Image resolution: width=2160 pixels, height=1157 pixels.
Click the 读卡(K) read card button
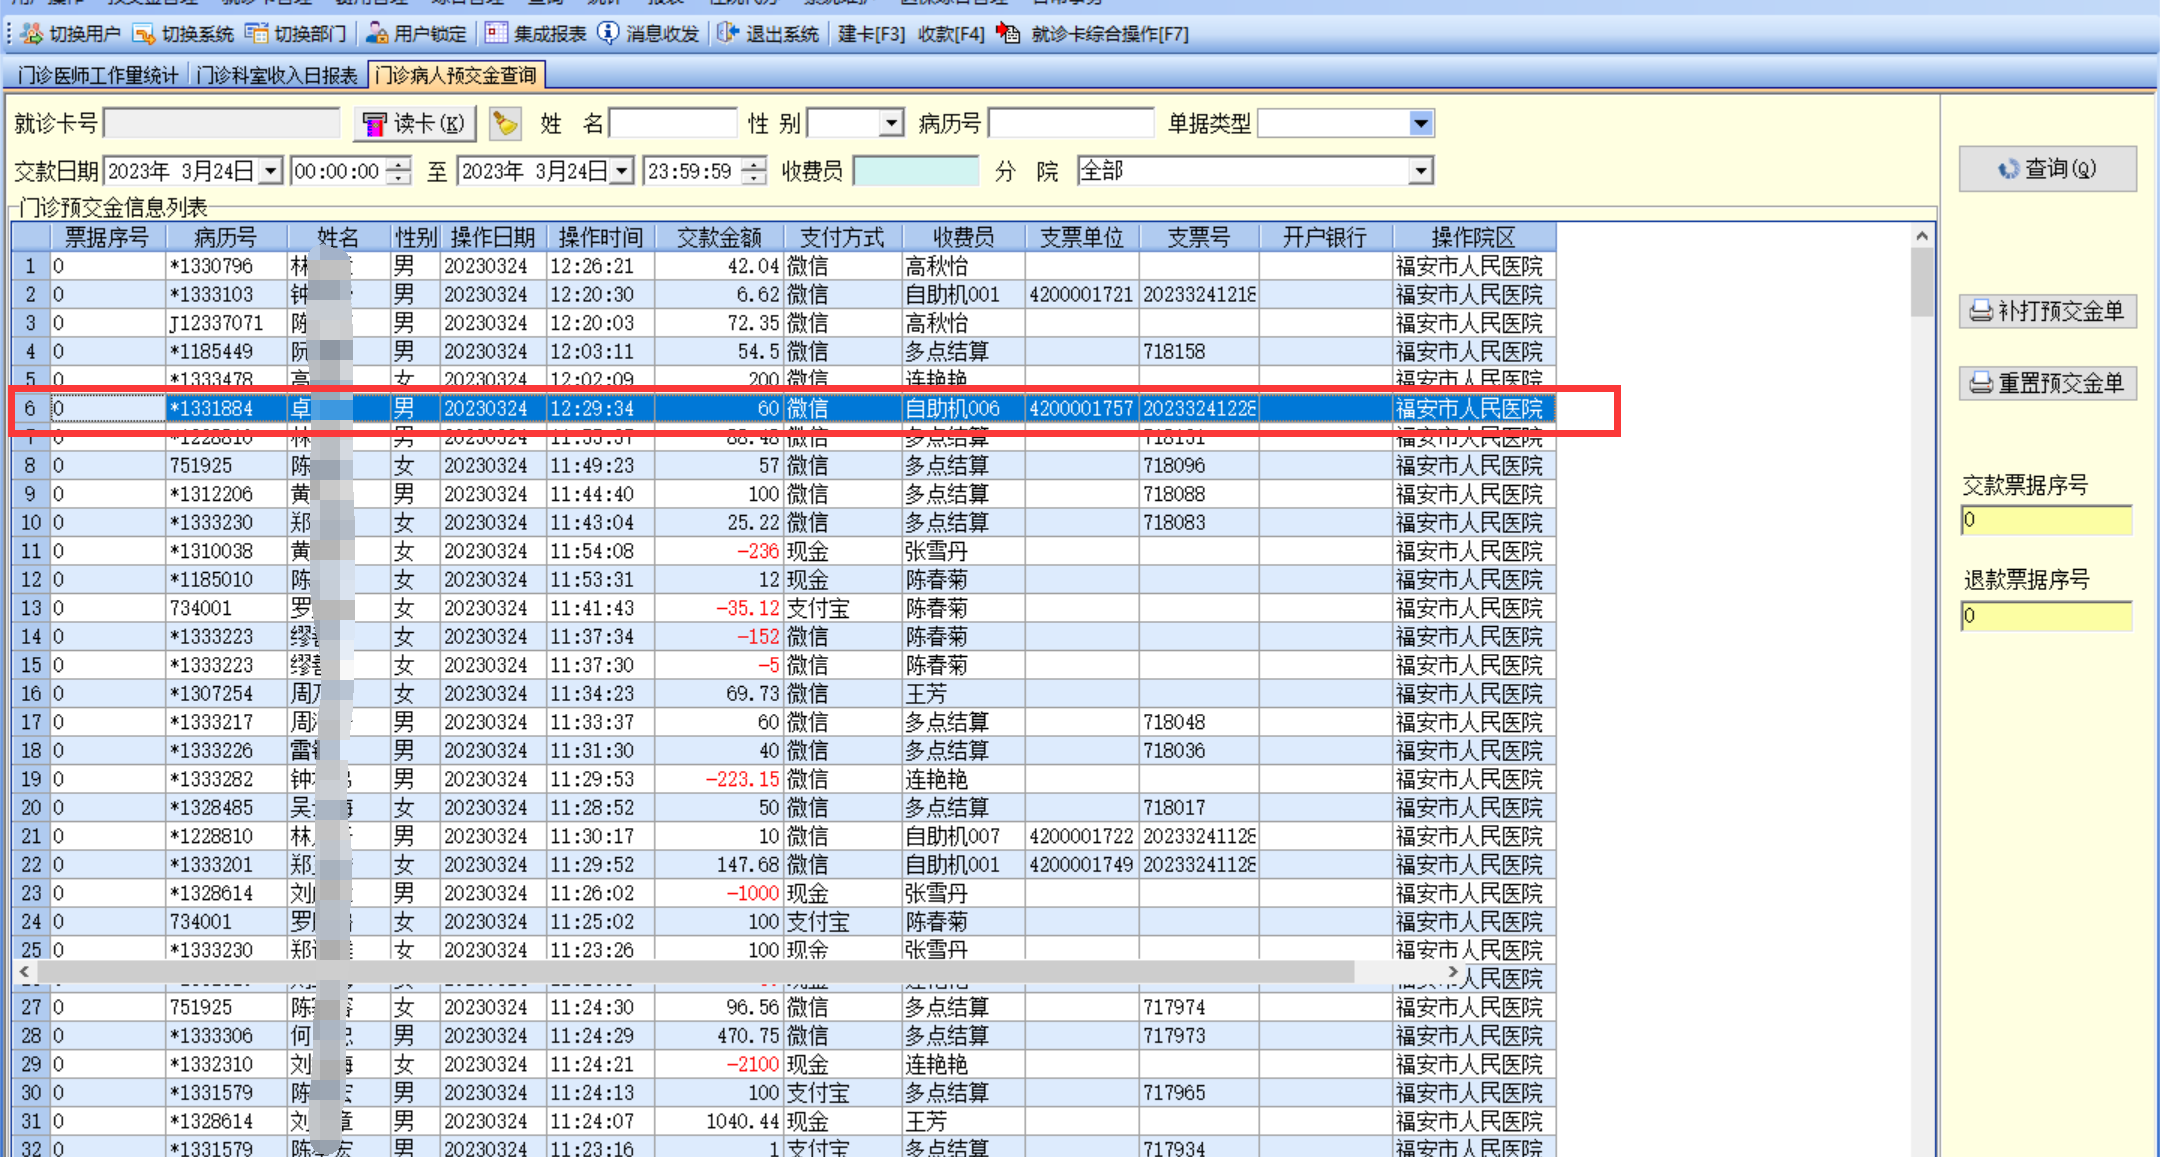[414, 124]
